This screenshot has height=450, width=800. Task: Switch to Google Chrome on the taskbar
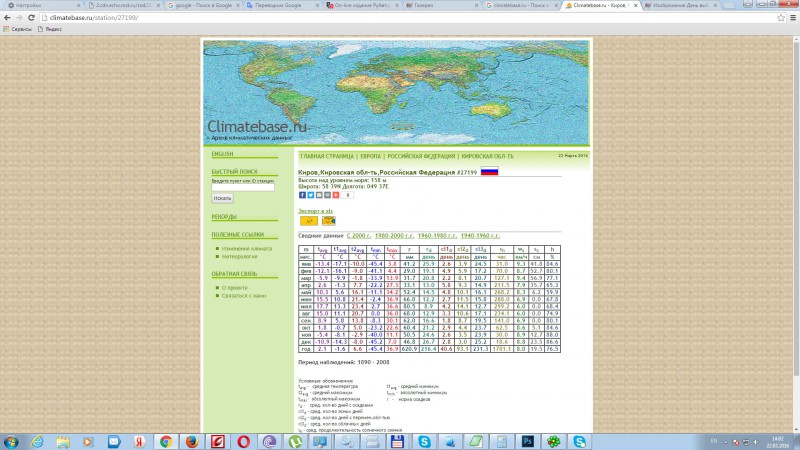165,441
